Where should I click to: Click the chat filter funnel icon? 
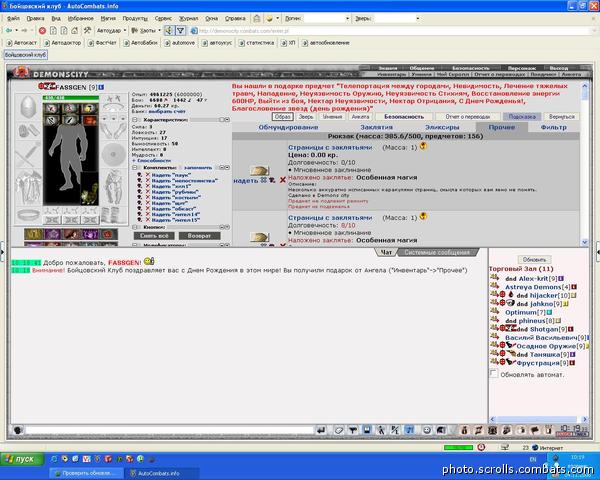coord(352,430)
